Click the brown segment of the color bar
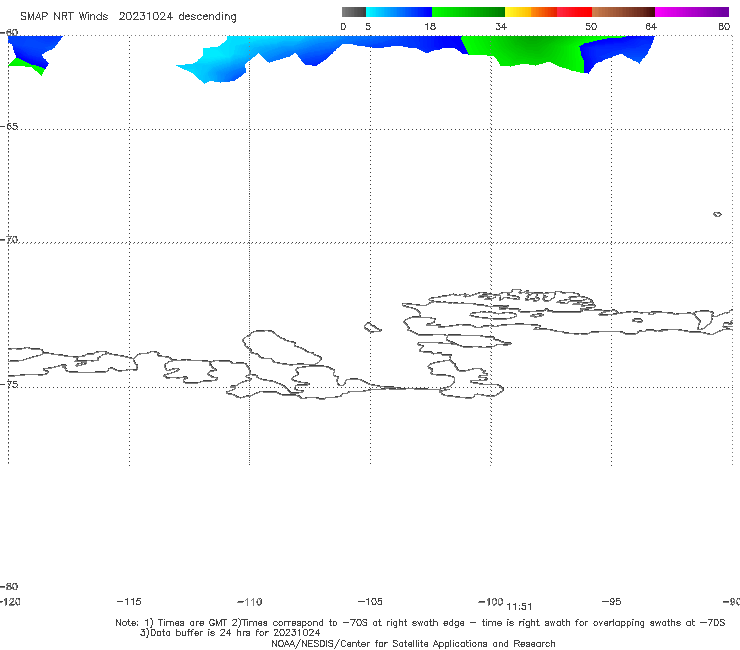 (x=623, y=12)
